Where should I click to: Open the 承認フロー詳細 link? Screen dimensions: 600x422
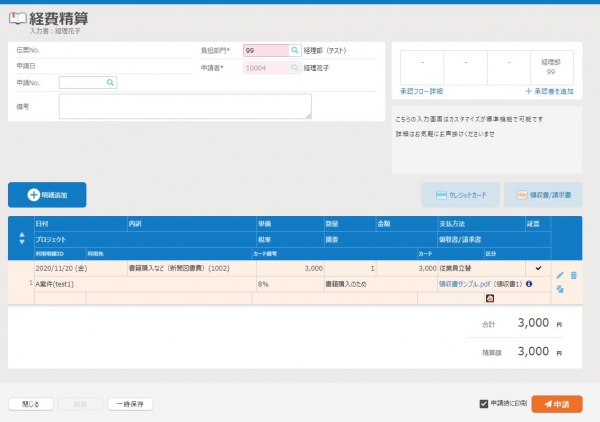coord(422,91)
